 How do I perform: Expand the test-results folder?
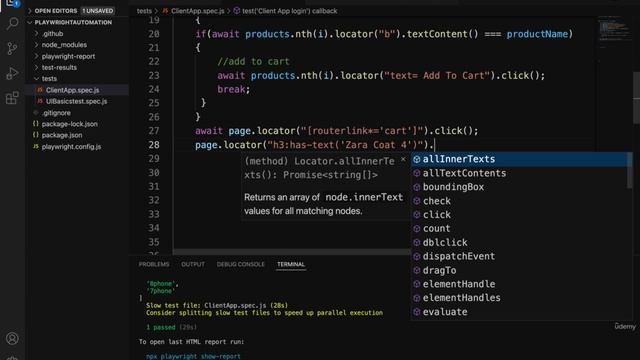(x=59, y=67)
